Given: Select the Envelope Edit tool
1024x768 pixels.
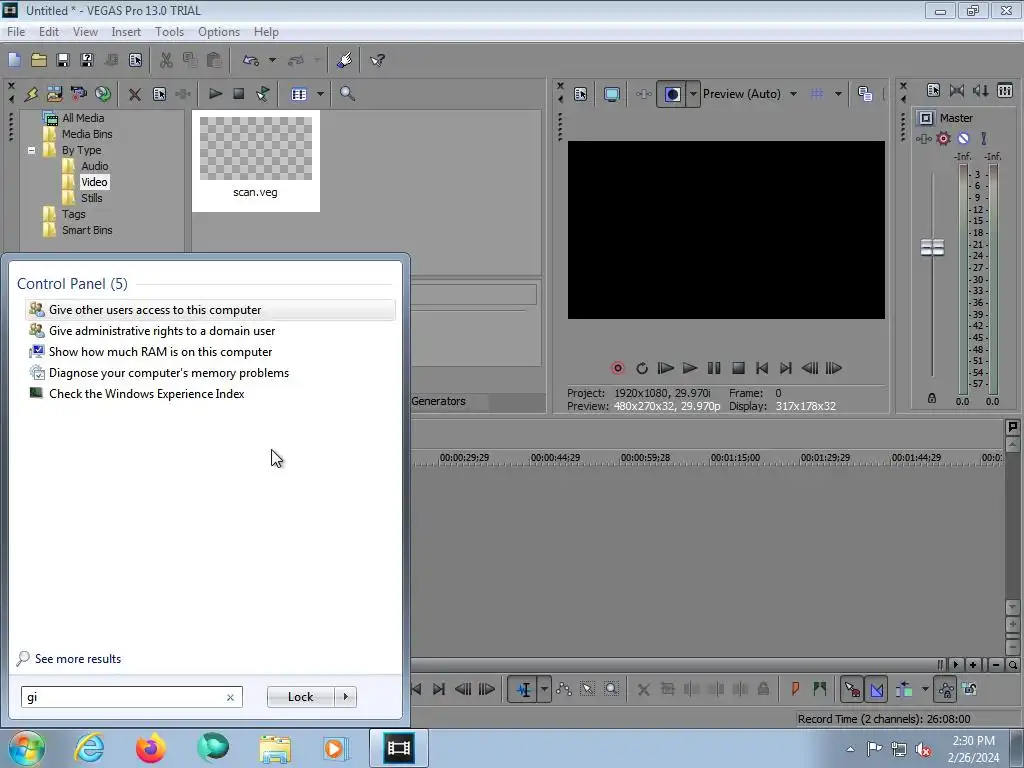Looking at the screenshot, I should coord(564,689).
